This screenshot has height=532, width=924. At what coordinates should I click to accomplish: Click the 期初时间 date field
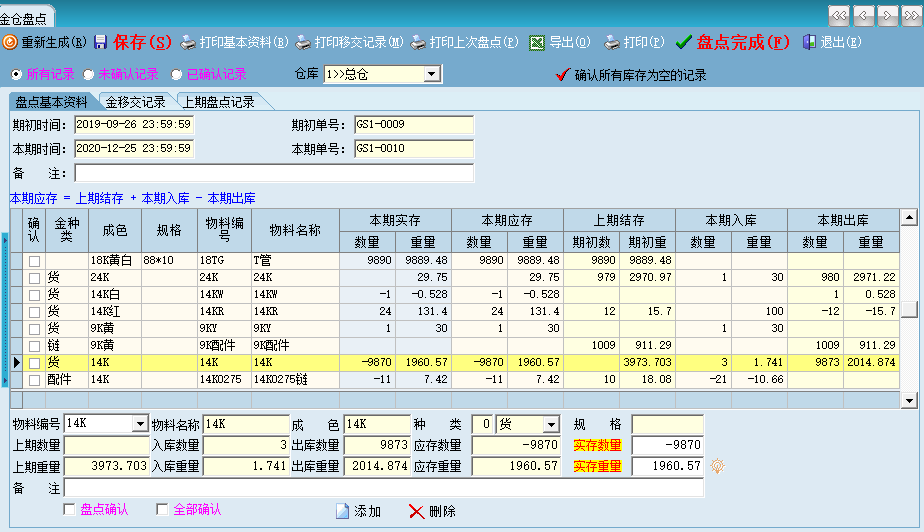[134, 125]
